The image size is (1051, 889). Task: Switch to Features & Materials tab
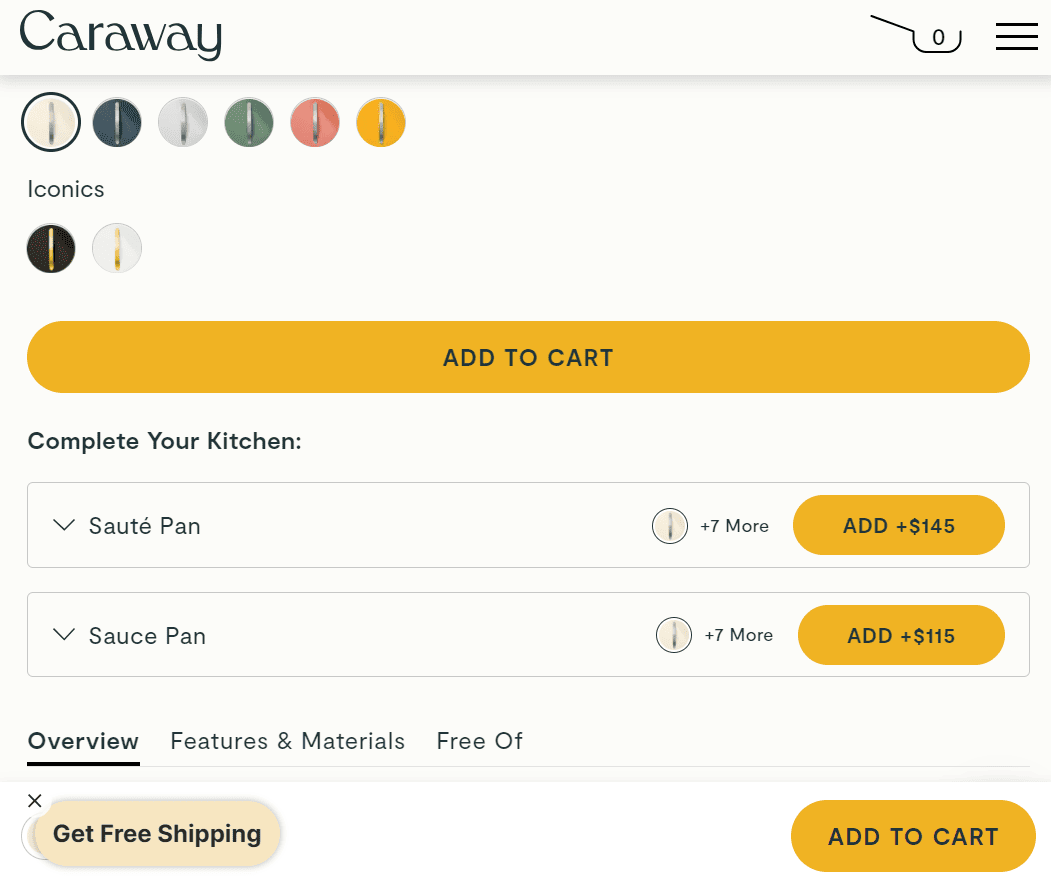(288, 741)
